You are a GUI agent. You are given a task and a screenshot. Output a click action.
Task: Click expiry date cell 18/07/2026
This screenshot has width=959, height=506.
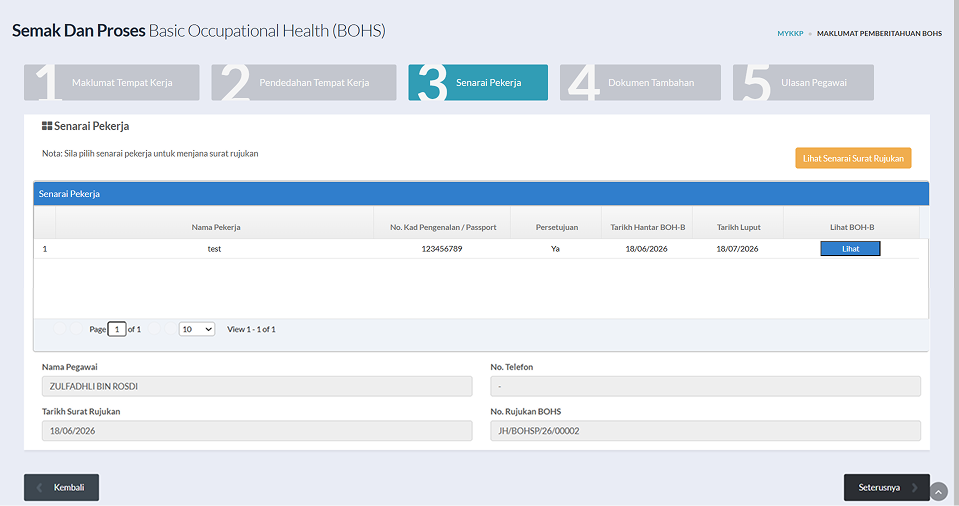[737, 249]
